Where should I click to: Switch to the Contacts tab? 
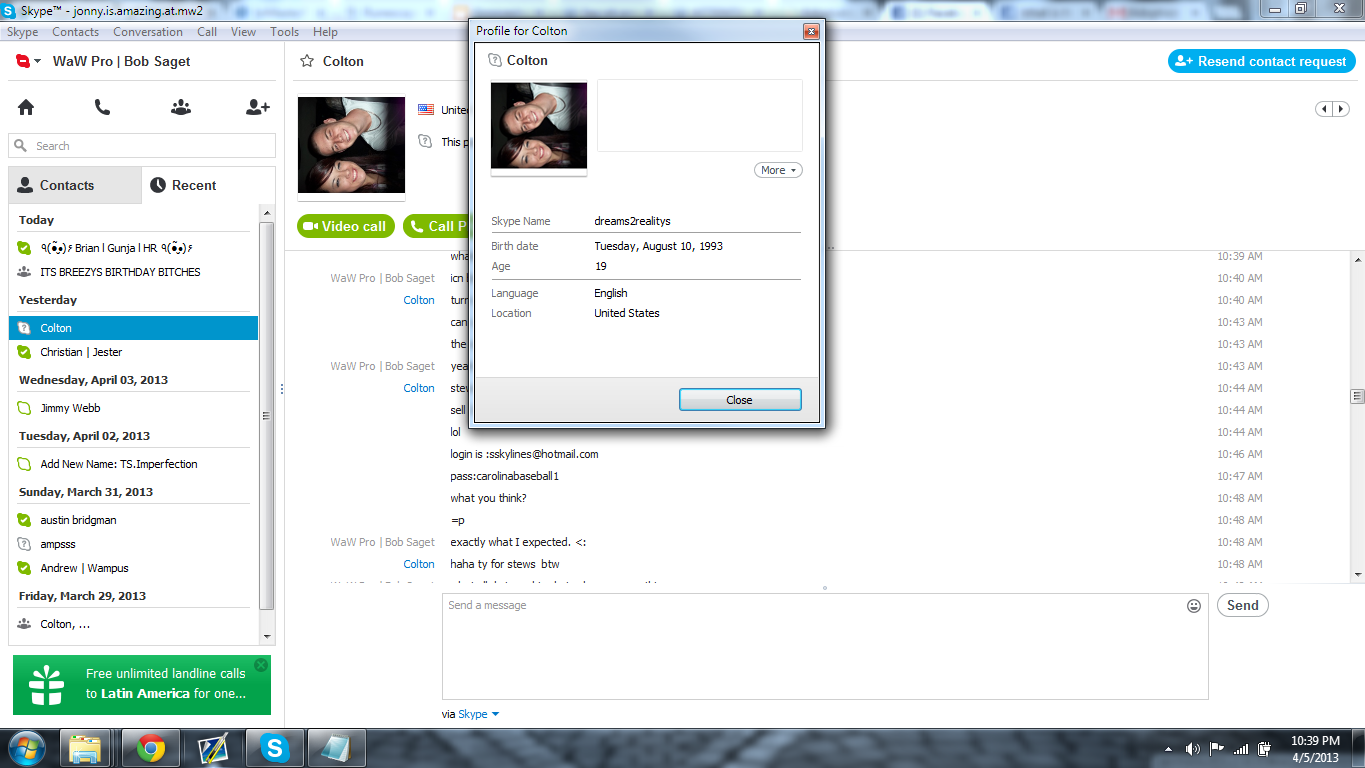pos(75,185)
